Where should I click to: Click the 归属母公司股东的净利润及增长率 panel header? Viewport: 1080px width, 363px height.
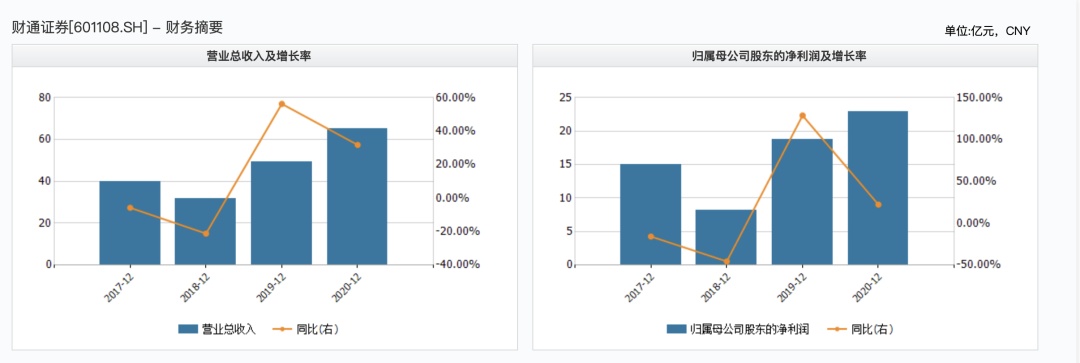point(785,56)
